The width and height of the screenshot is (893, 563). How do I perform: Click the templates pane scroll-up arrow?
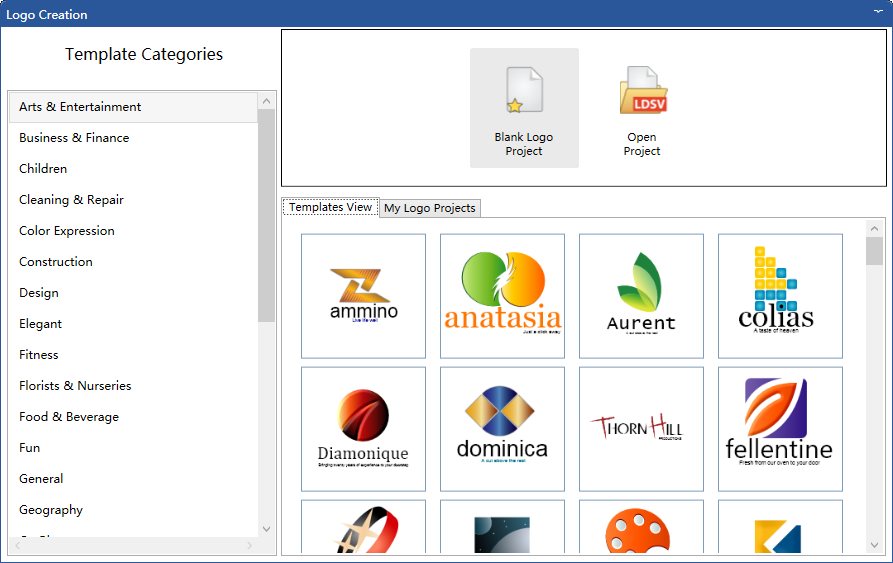[875, 229]
